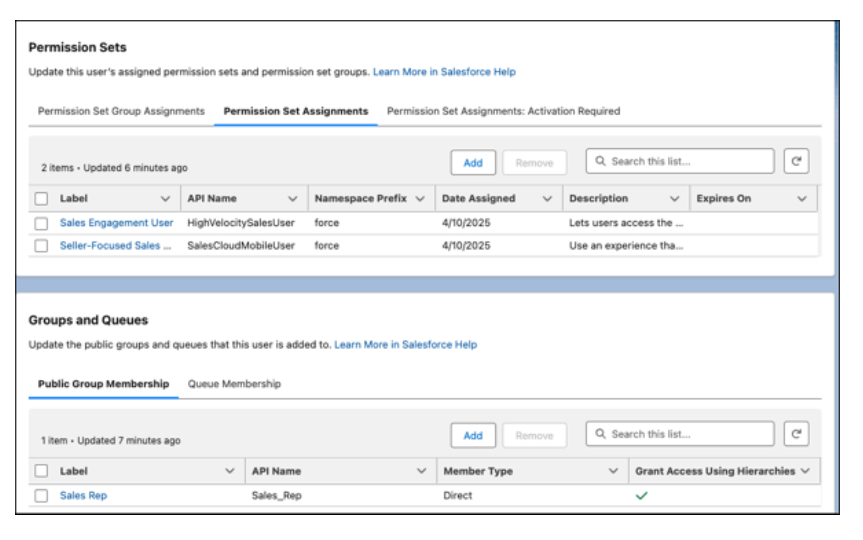Check the Seller-Focused Sales row checkbox
Viewport: 863px width, 540px height.
tap(41, 246)
